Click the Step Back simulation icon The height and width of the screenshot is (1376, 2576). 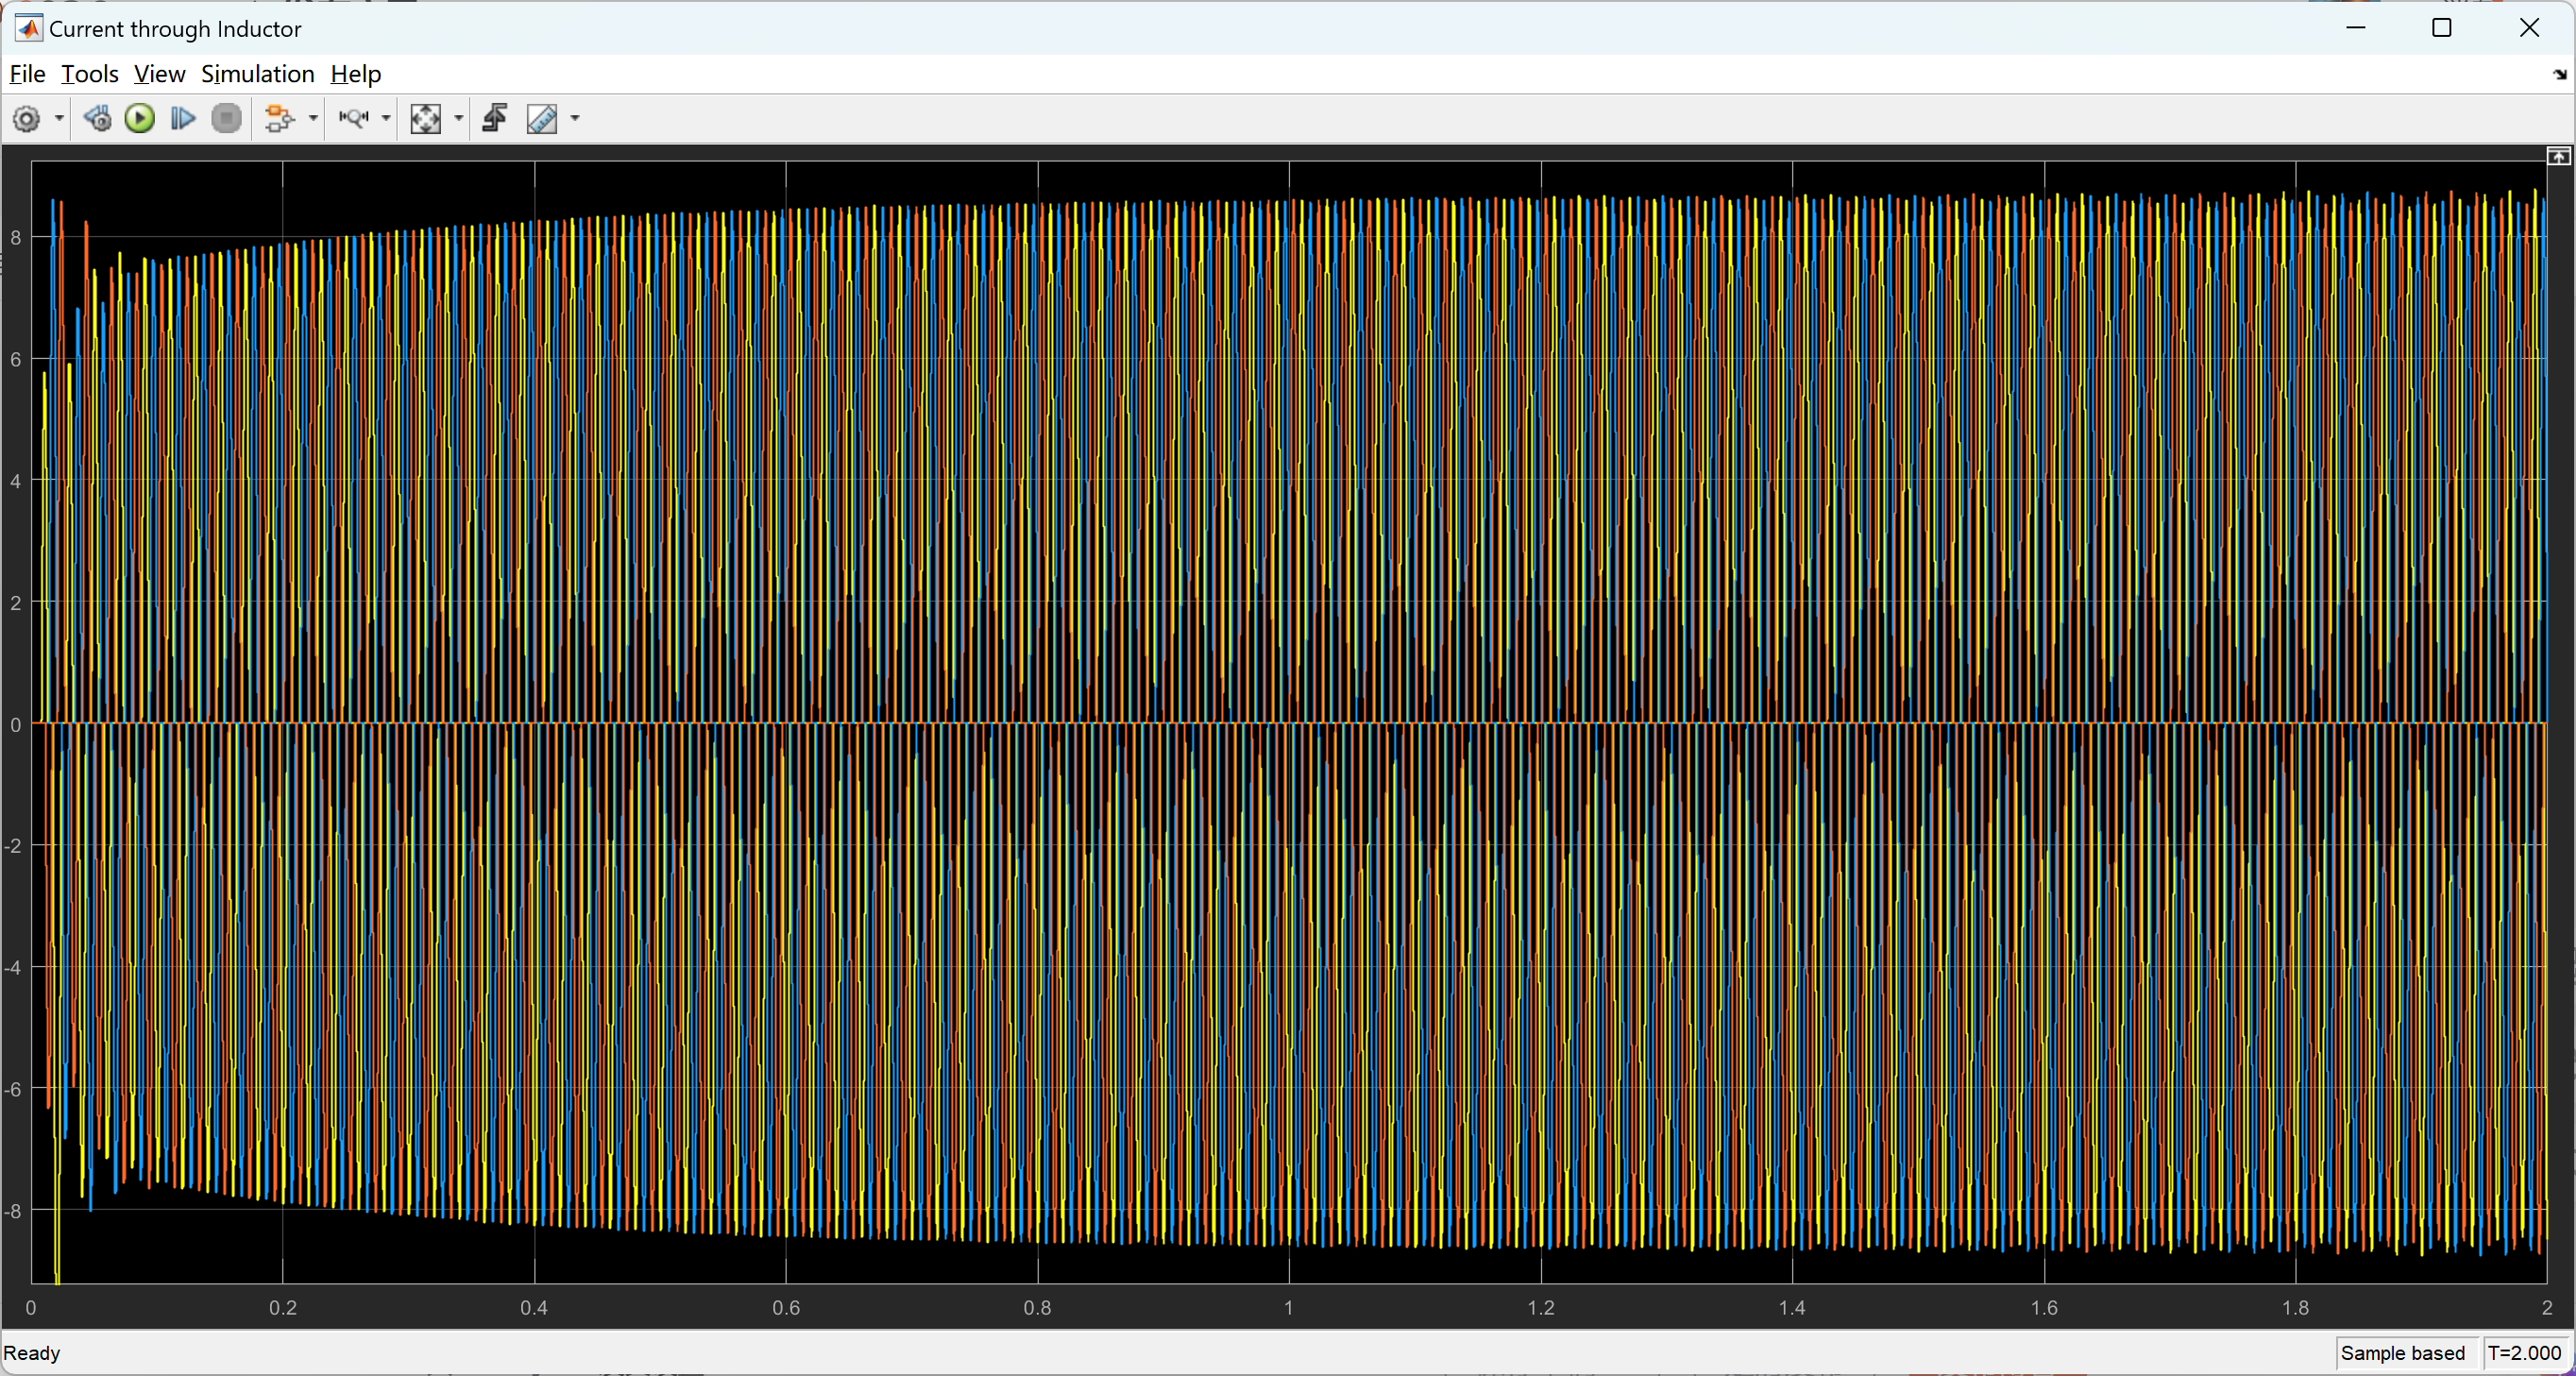click(x=97, y=119)
